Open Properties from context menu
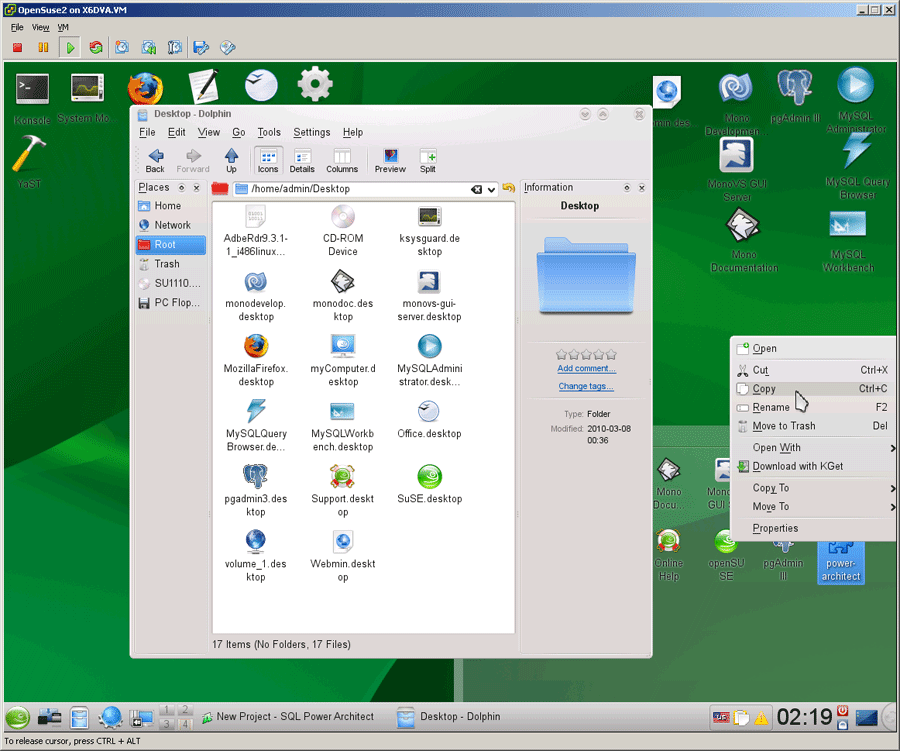Screen dimensions: 900x751 813,528
